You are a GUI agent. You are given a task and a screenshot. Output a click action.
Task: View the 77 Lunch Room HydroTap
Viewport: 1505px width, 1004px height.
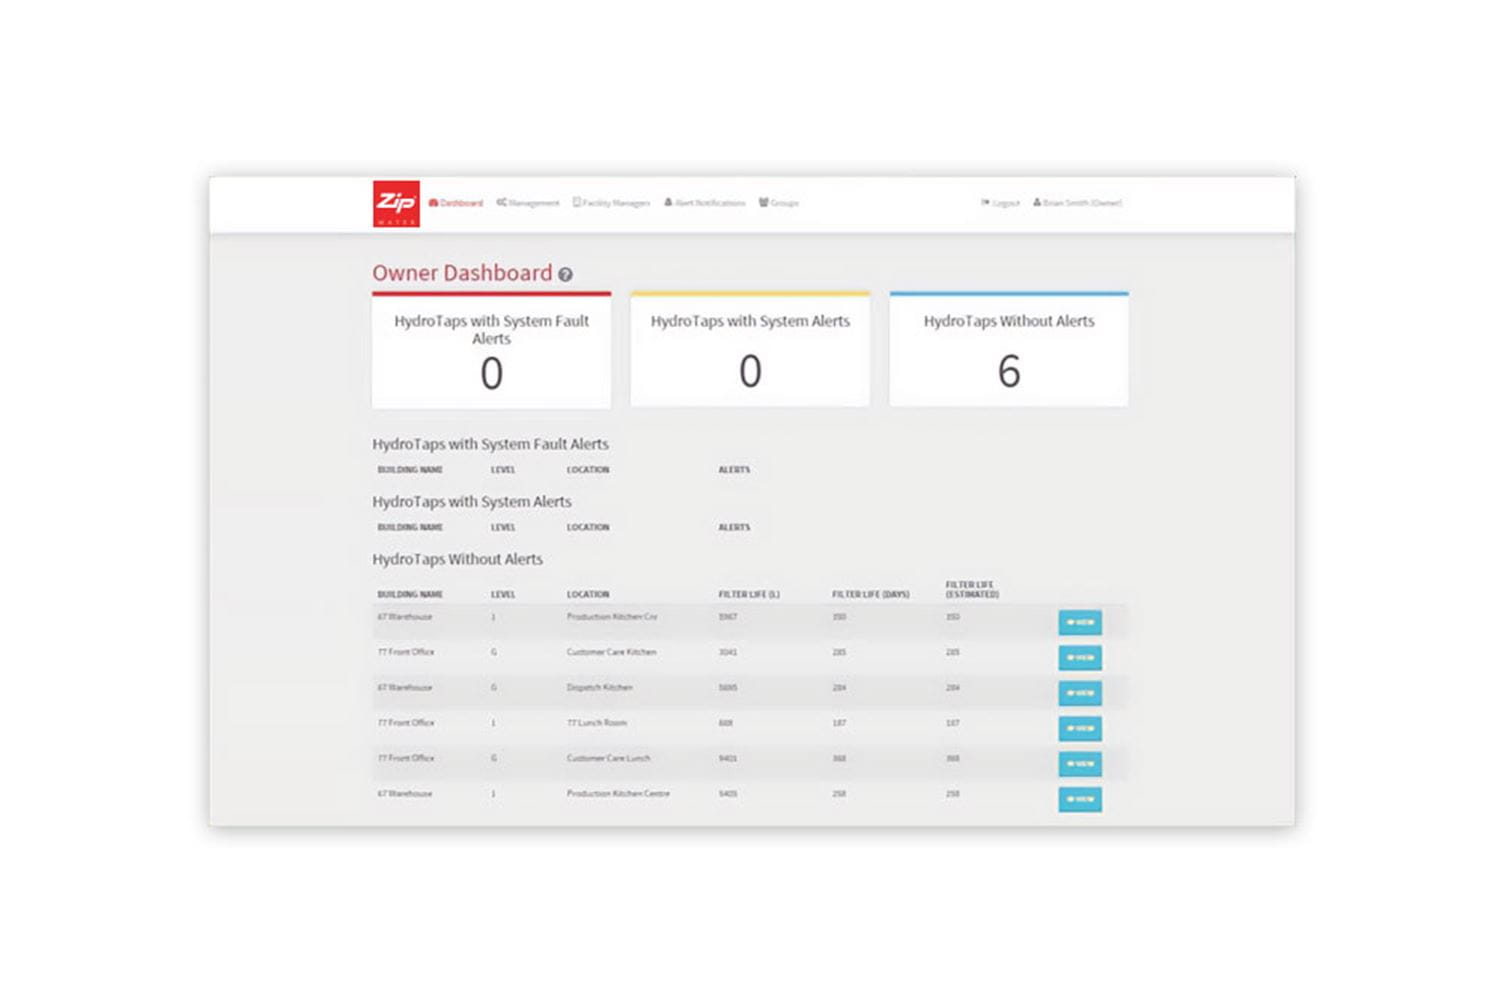(x=1079, y=728)
